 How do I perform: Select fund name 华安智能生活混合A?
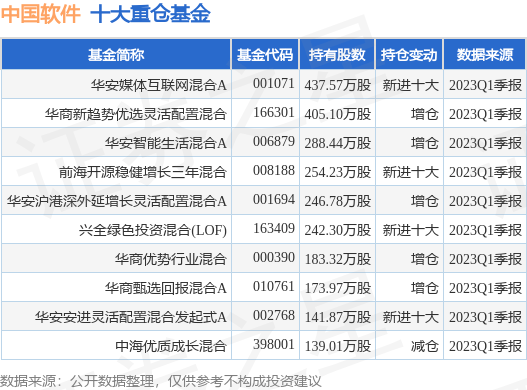pos(166,143)
